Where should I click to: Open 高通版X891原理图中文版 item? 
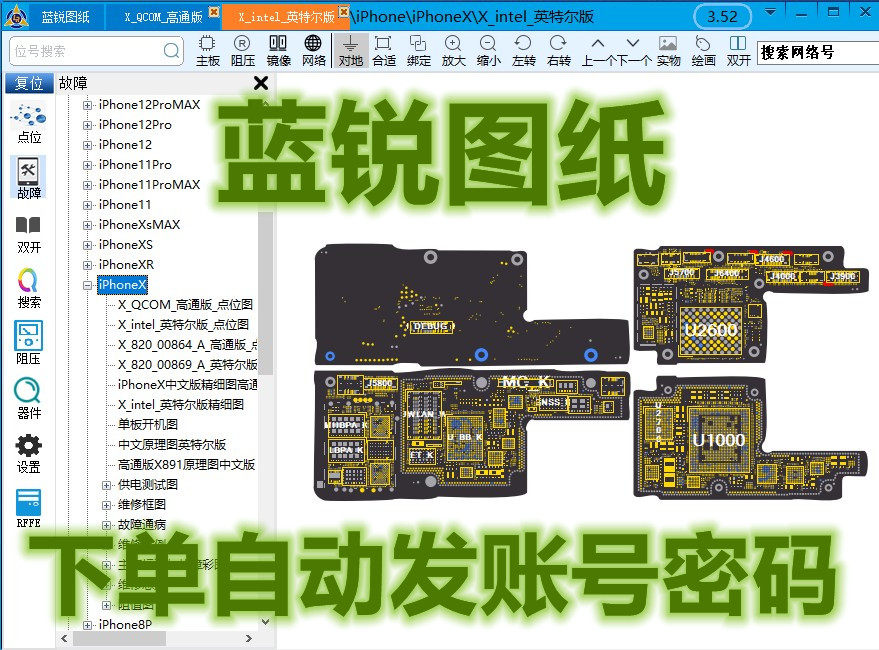click(x=186, y=464)
